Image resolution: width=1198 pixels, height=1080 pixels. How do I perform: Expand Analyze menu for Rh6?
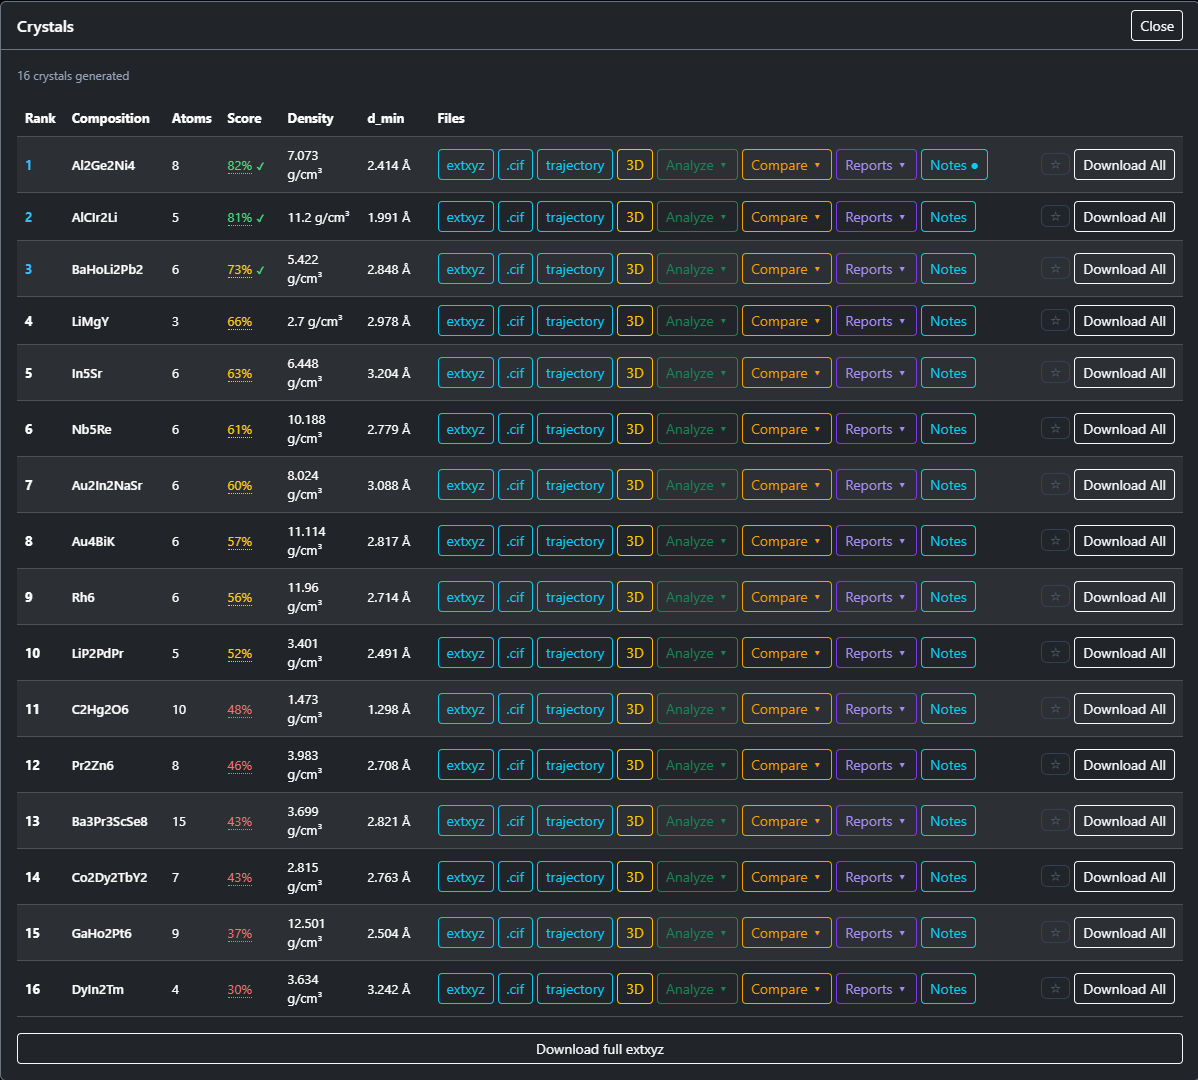(x=697, y=597)
